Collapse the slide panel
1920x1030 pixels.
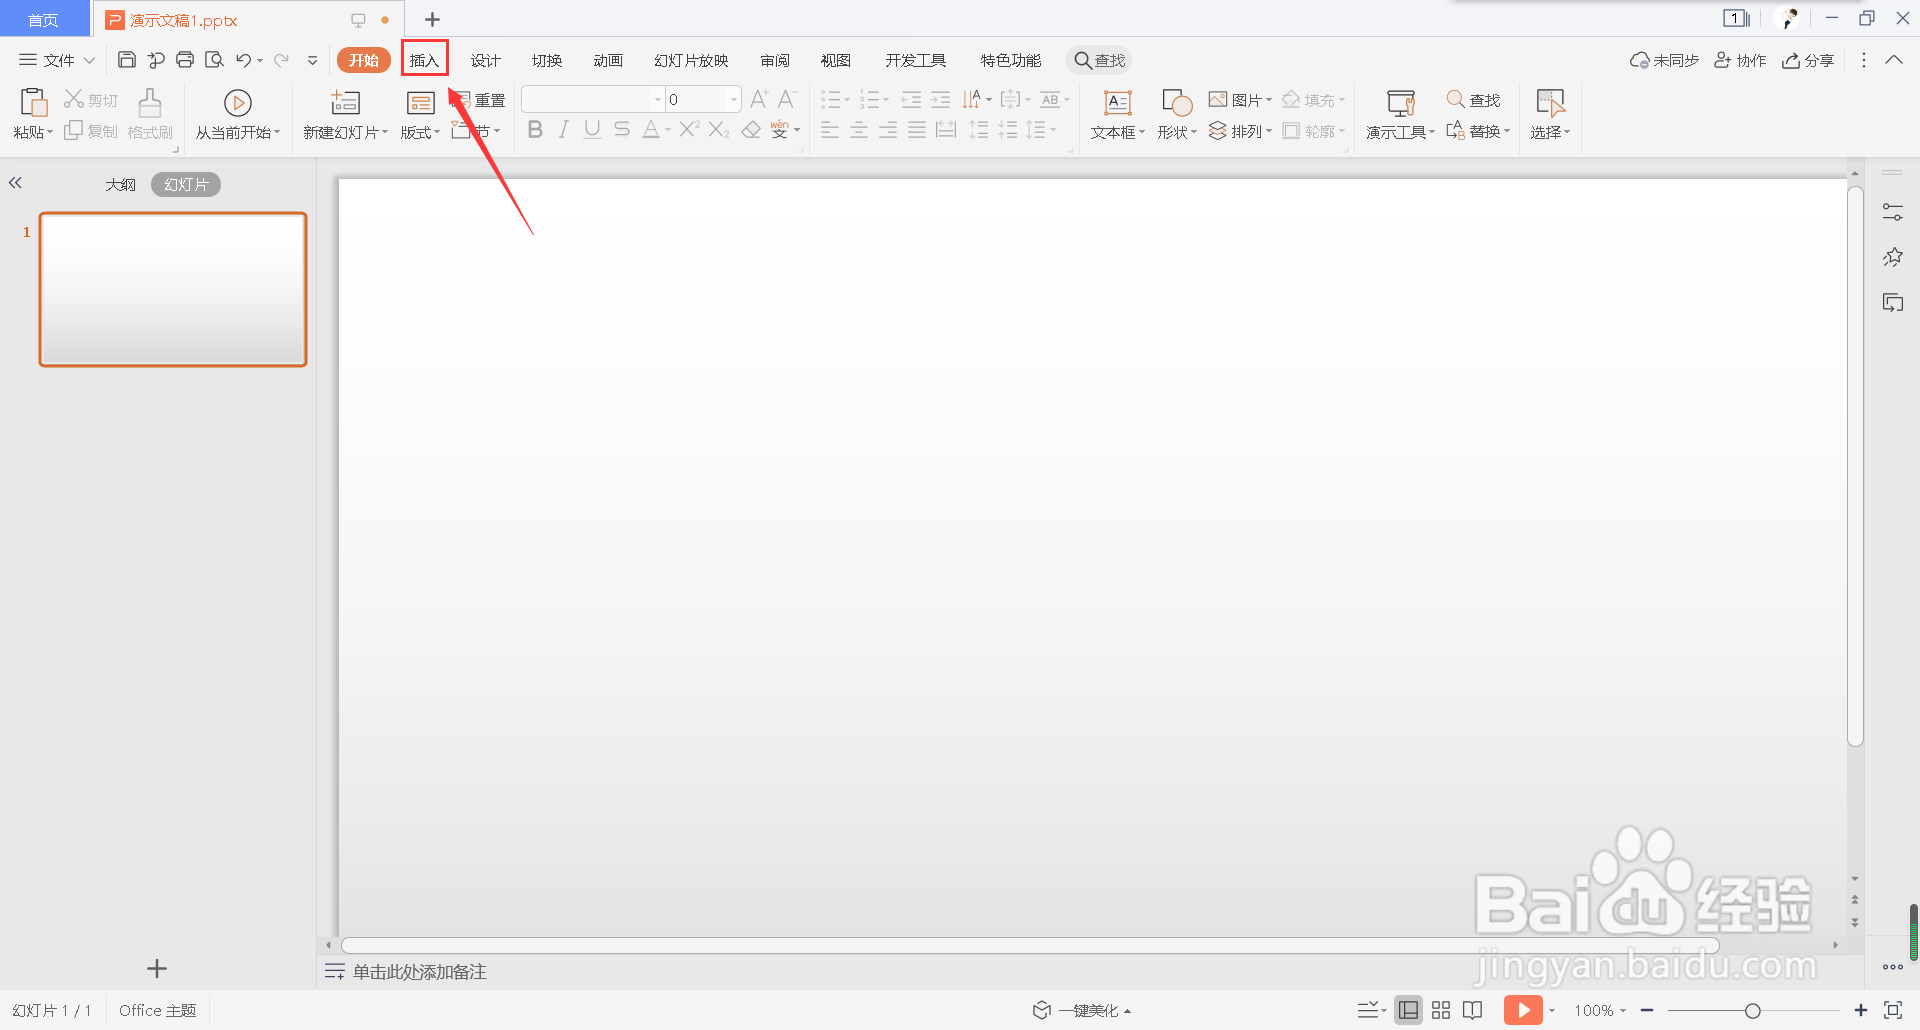[15, 183]
